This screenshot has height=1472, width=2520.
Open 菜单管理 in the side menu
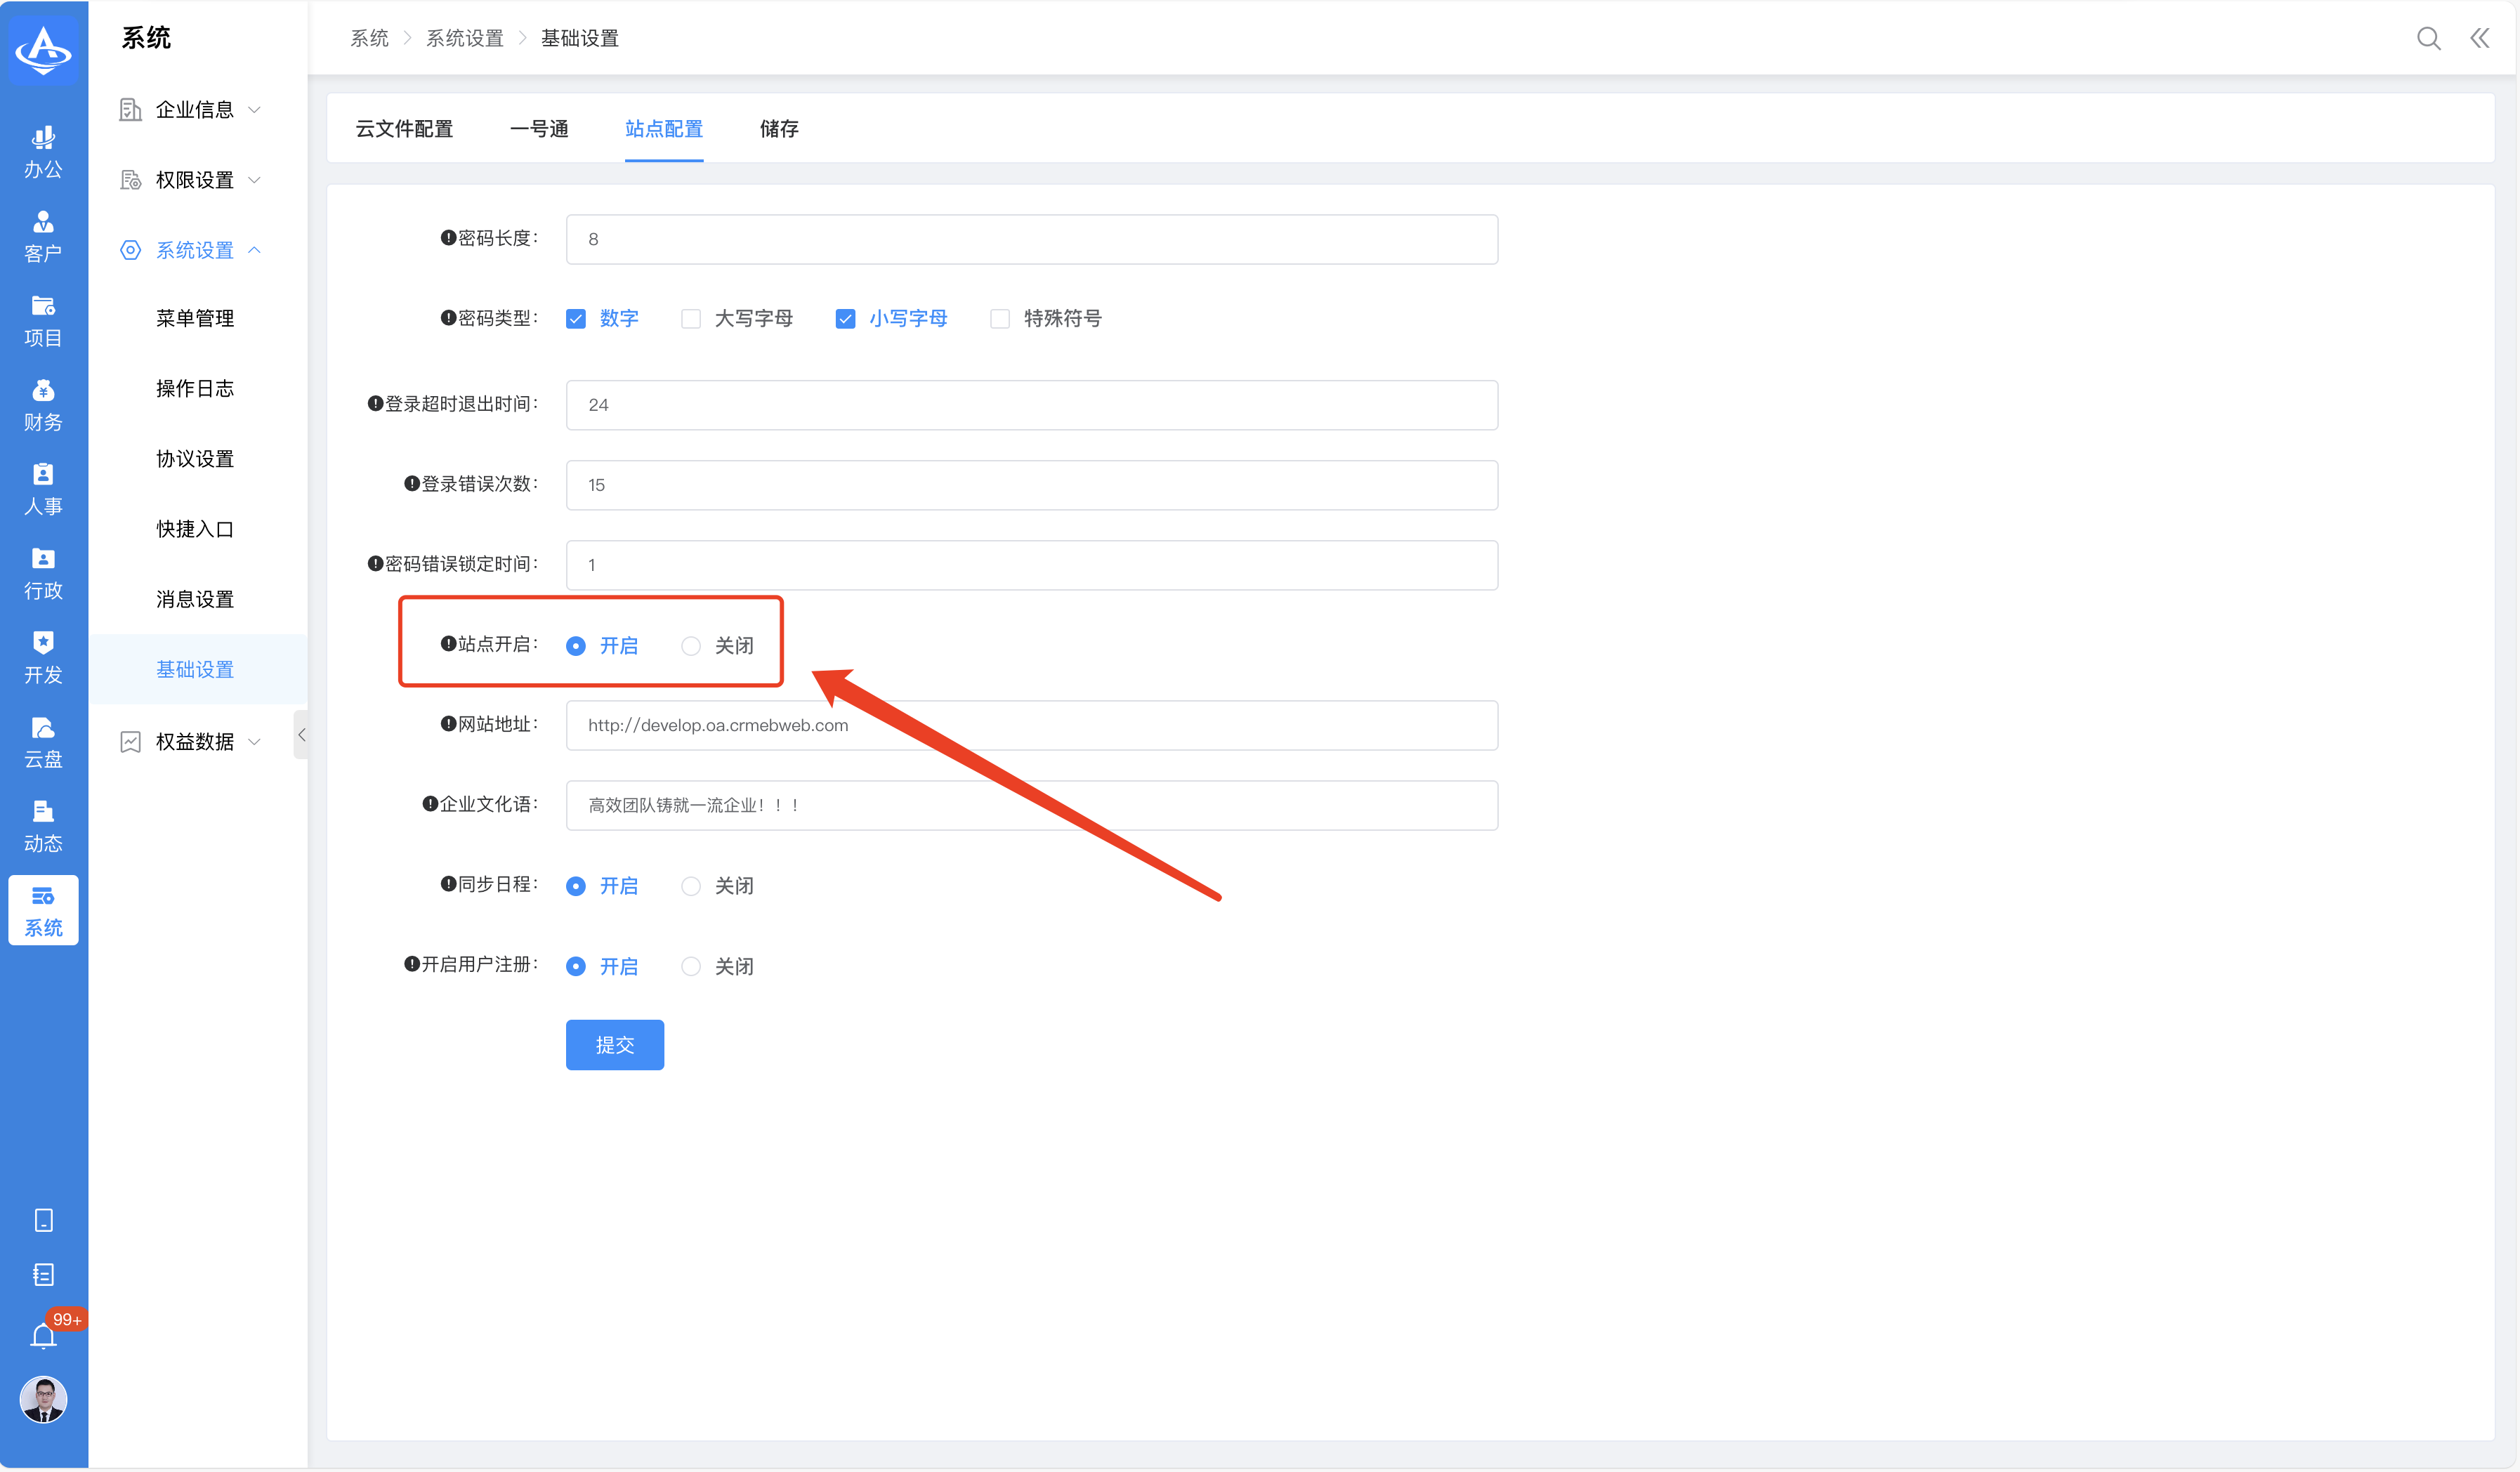(x=195, y=318)
